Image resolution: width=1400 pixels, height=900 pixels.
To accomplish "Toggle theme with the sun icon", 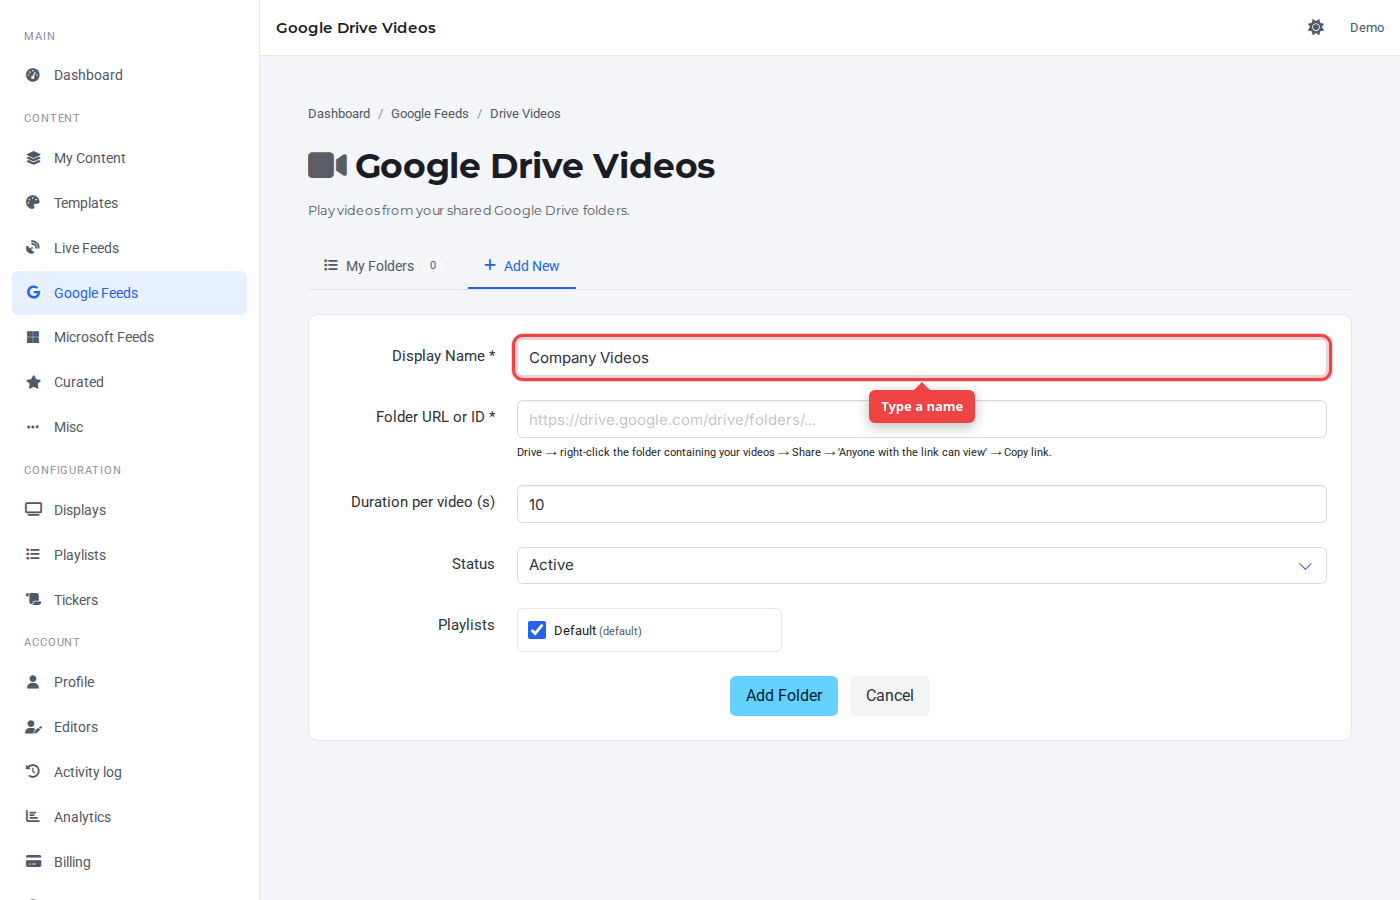I will (x=1316, y=27).
